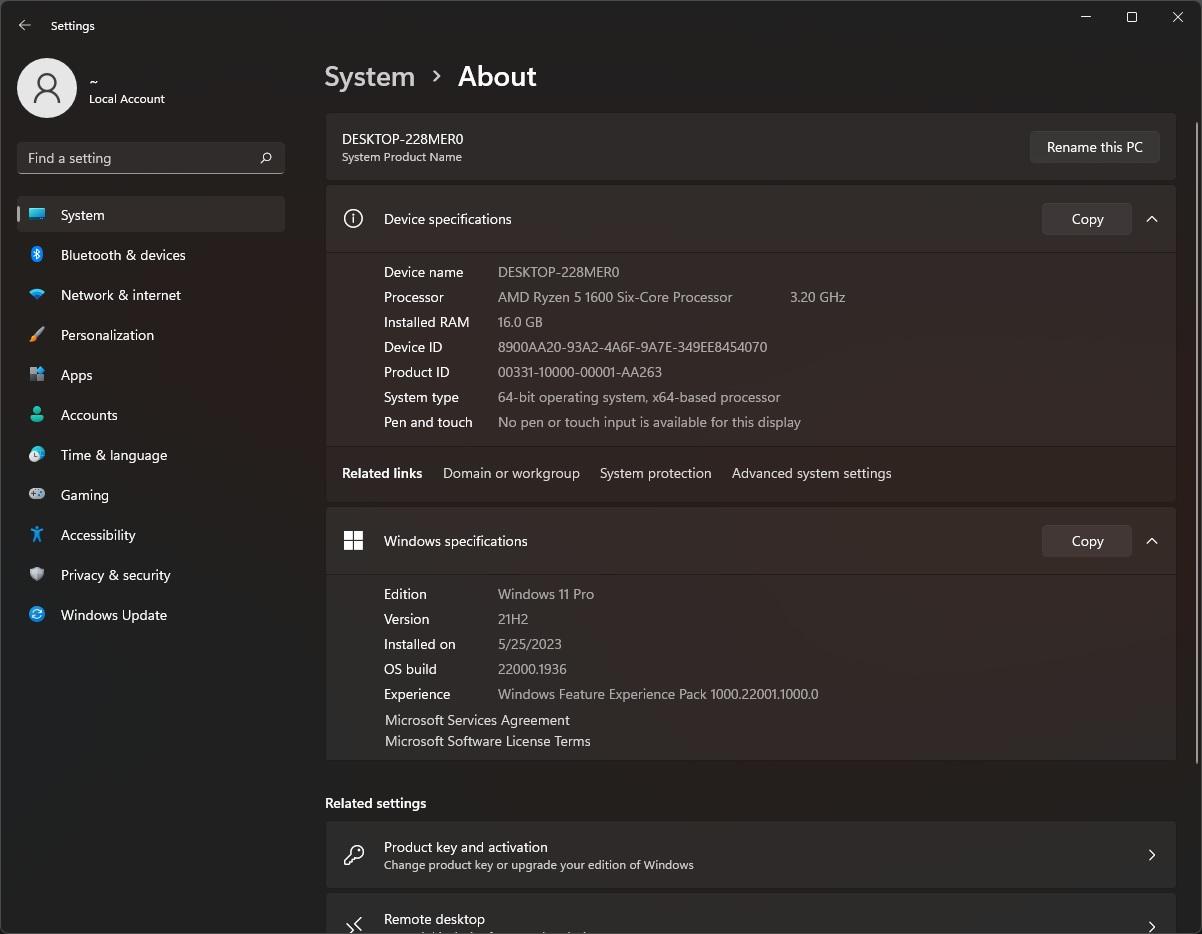Viewport: 1202px width, 934px height.
Task: Open Product key and activation chevron
Action: coord(1152,855)
